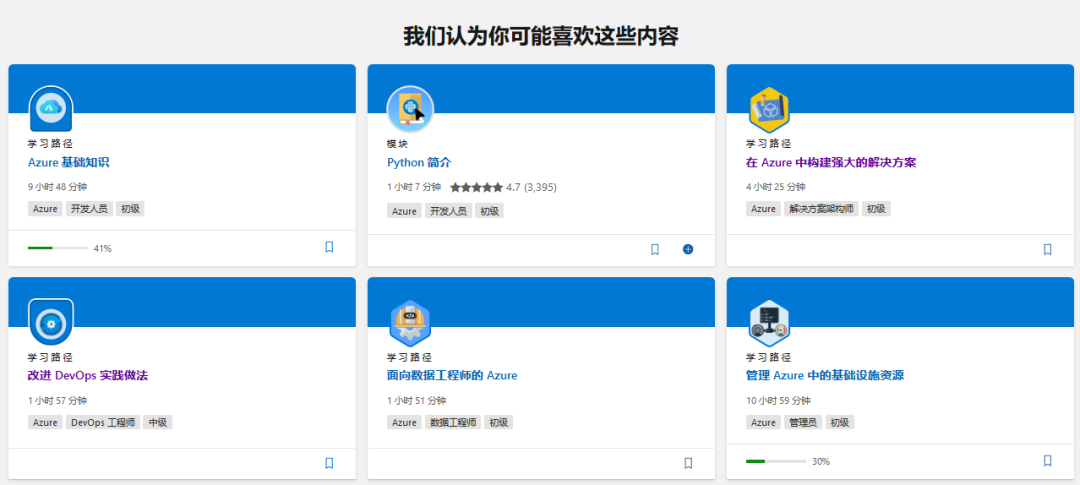1080x485 pixels.
Task: Click the hexagon badge of 构建强大的解决方案
Action: (769, 109)
